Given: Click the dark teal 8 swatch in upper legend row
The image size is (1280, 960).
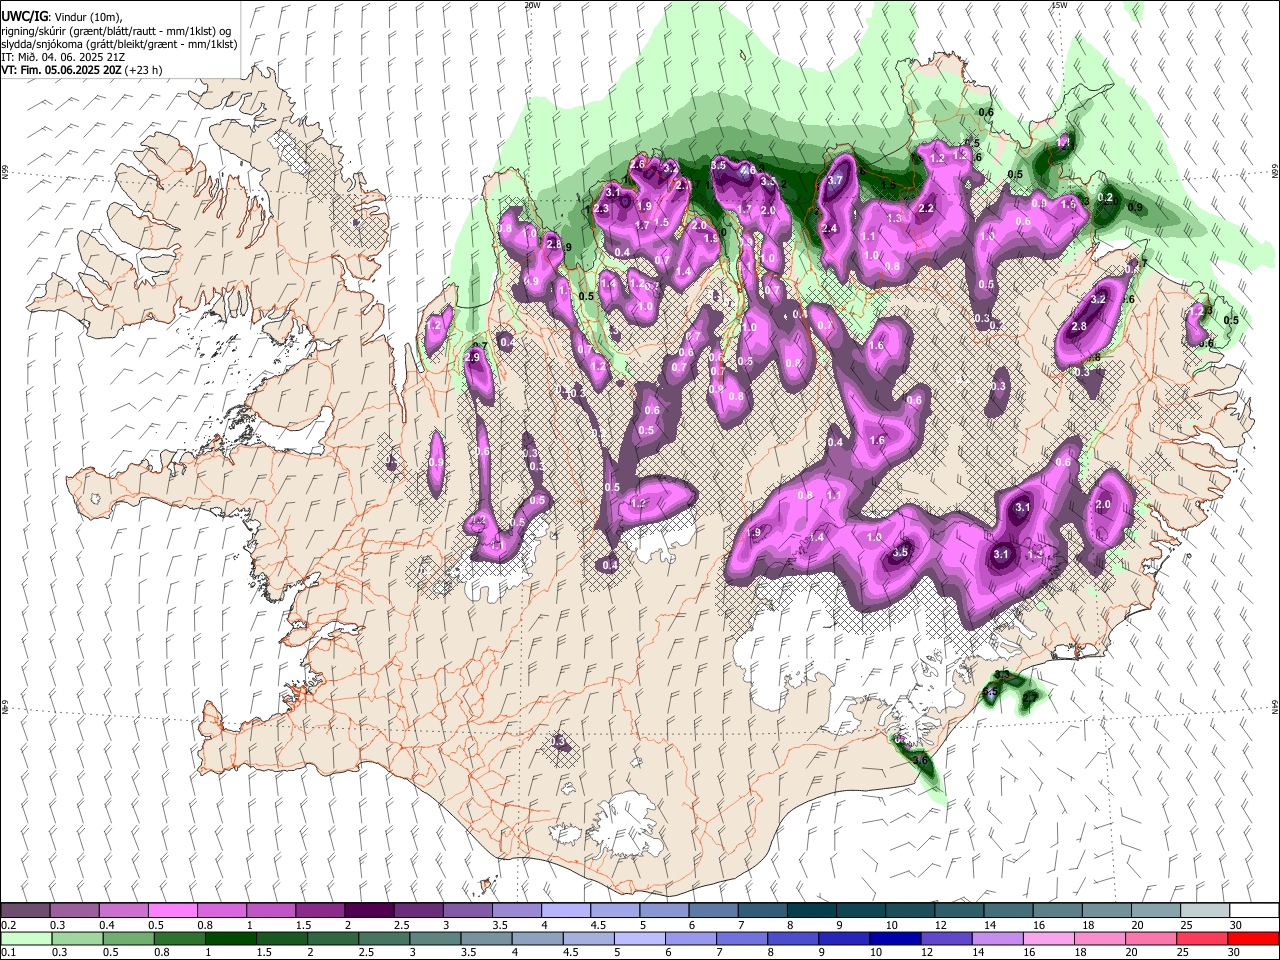Looking at the screenshot, I should pyautogui.click(x=812, y=910).
